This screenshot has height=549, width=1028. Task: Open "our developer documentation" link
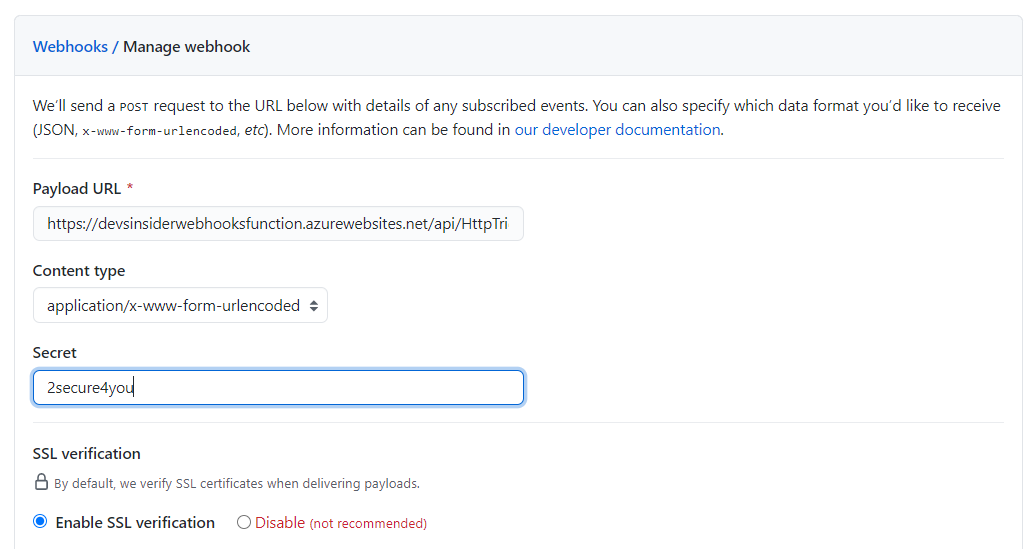tap(617, 129)
